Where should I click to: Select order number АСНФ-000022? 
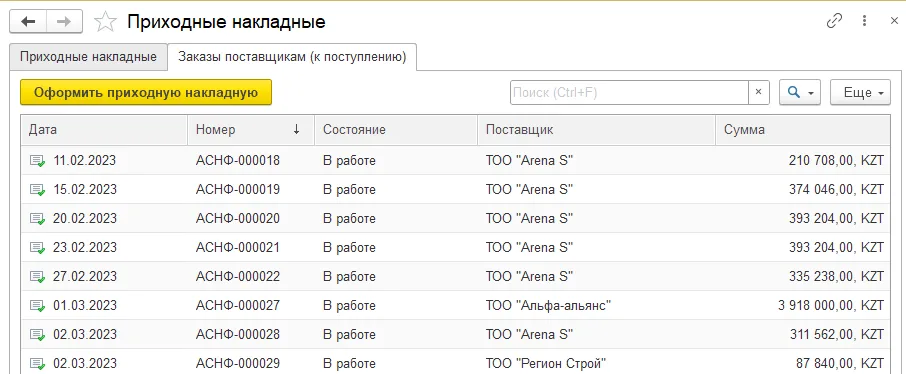(238, 276)
